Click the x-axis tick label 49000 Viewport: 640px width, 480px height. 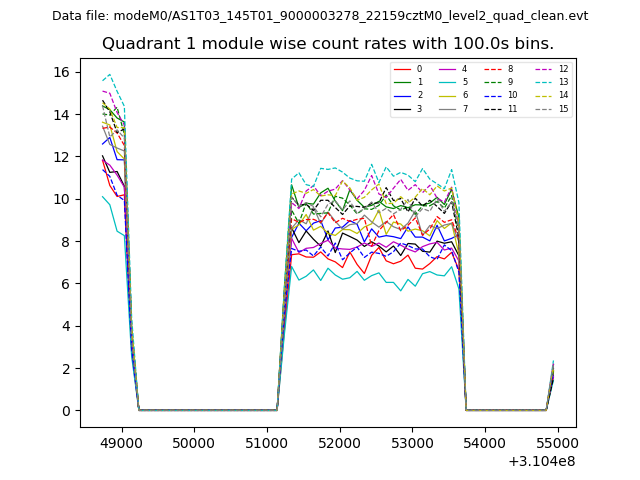pyautogui.click(x=120, y=441)
